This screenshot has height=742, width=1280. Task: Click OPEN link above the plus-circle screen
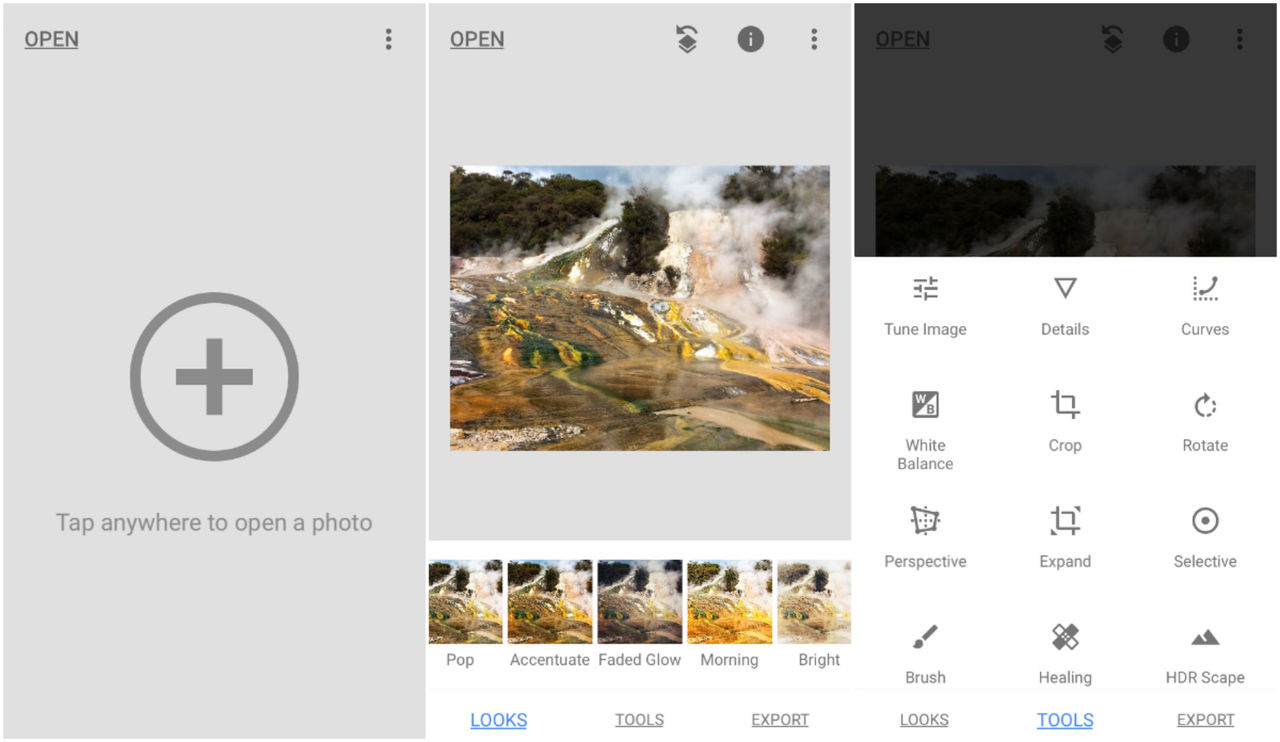click(x=52, y=39)
